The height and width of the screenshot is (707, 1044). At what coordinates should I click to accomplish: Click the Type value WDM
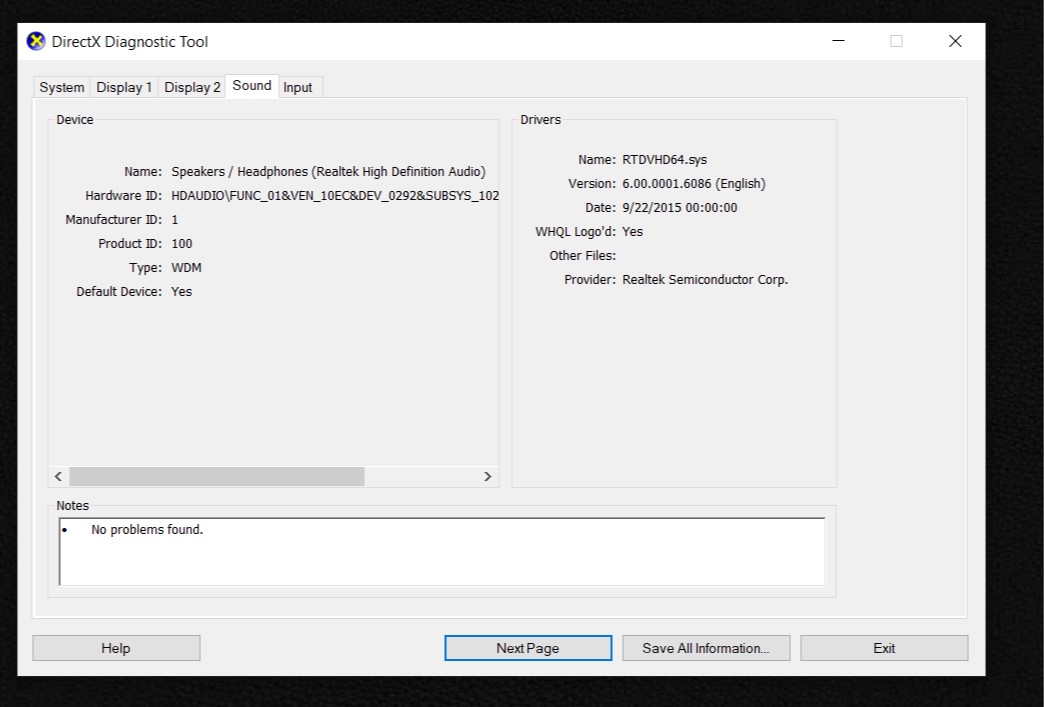click(x=186, y=268)
